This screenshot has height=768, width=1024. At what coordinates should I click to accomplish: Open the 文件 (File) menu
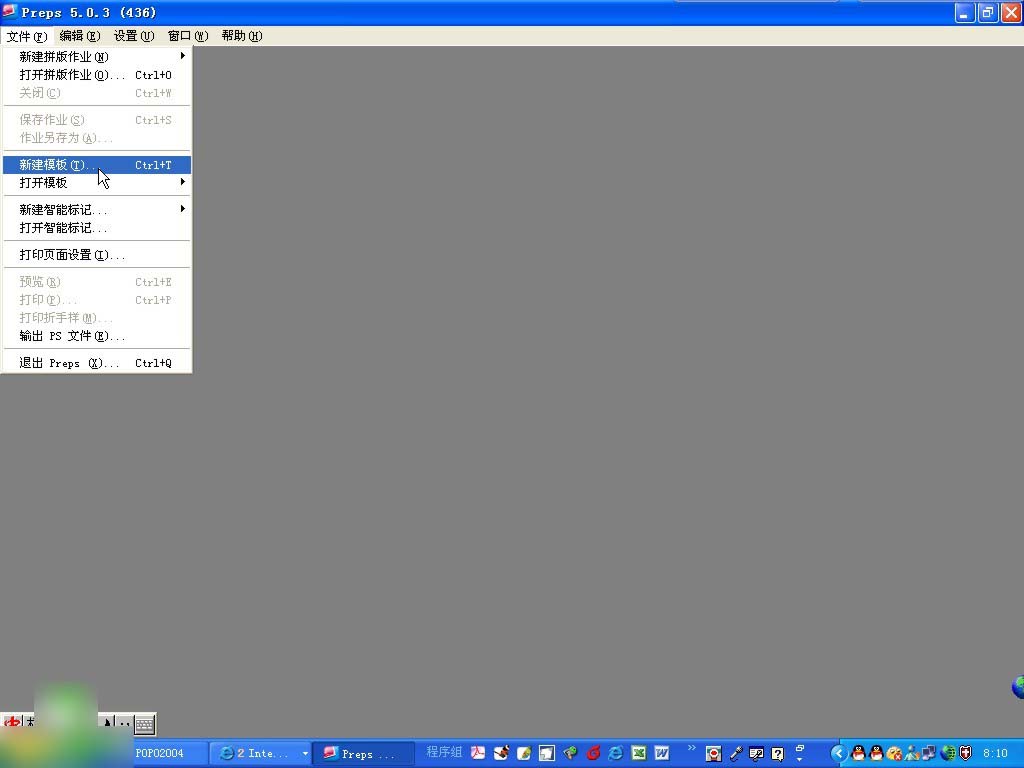(x=27, y=36)
